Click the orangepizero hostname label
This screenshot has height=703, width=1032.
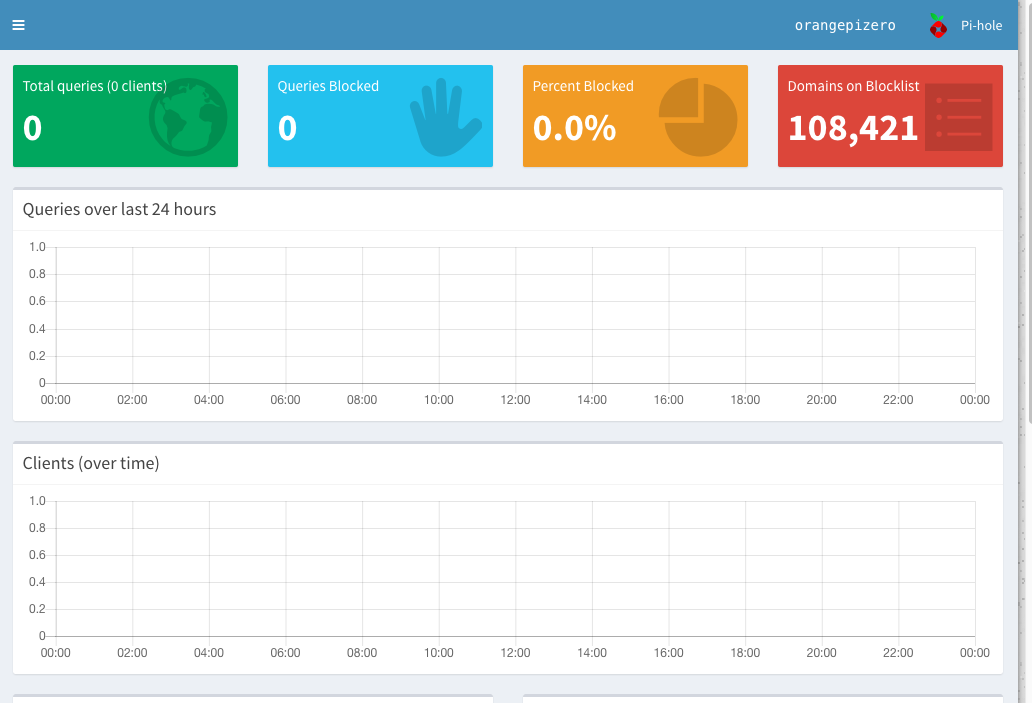[845, 25]
